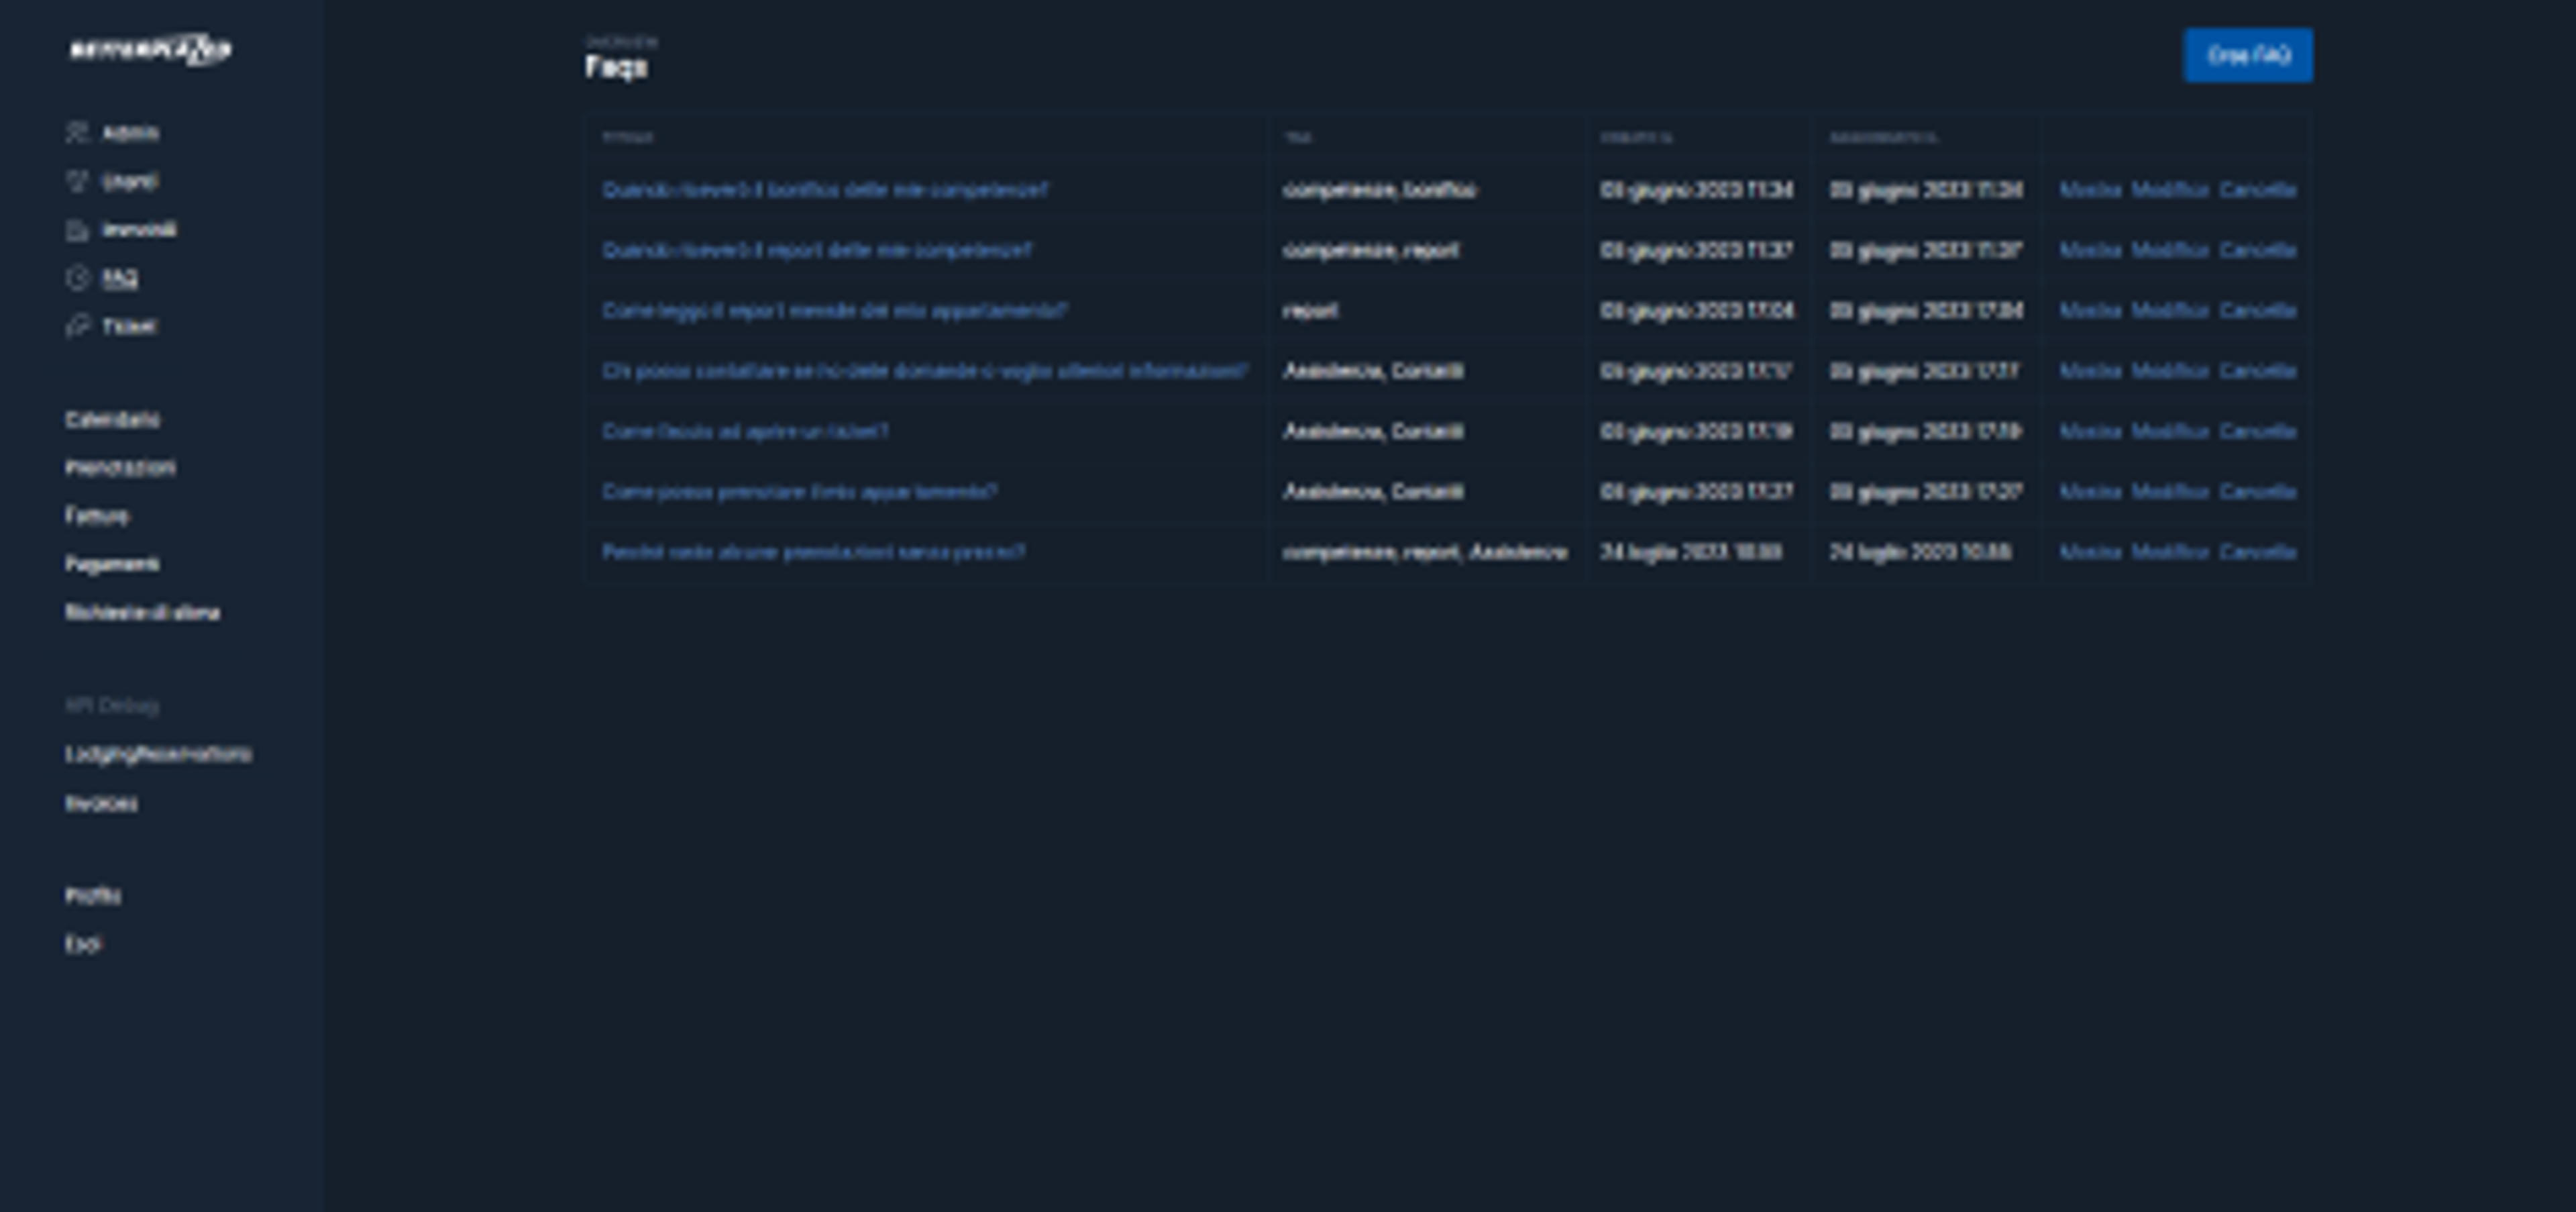This screenshot has height=1212, width=2576.
Task: Select the FAQ icon in the sidebar
Action: 77,278
